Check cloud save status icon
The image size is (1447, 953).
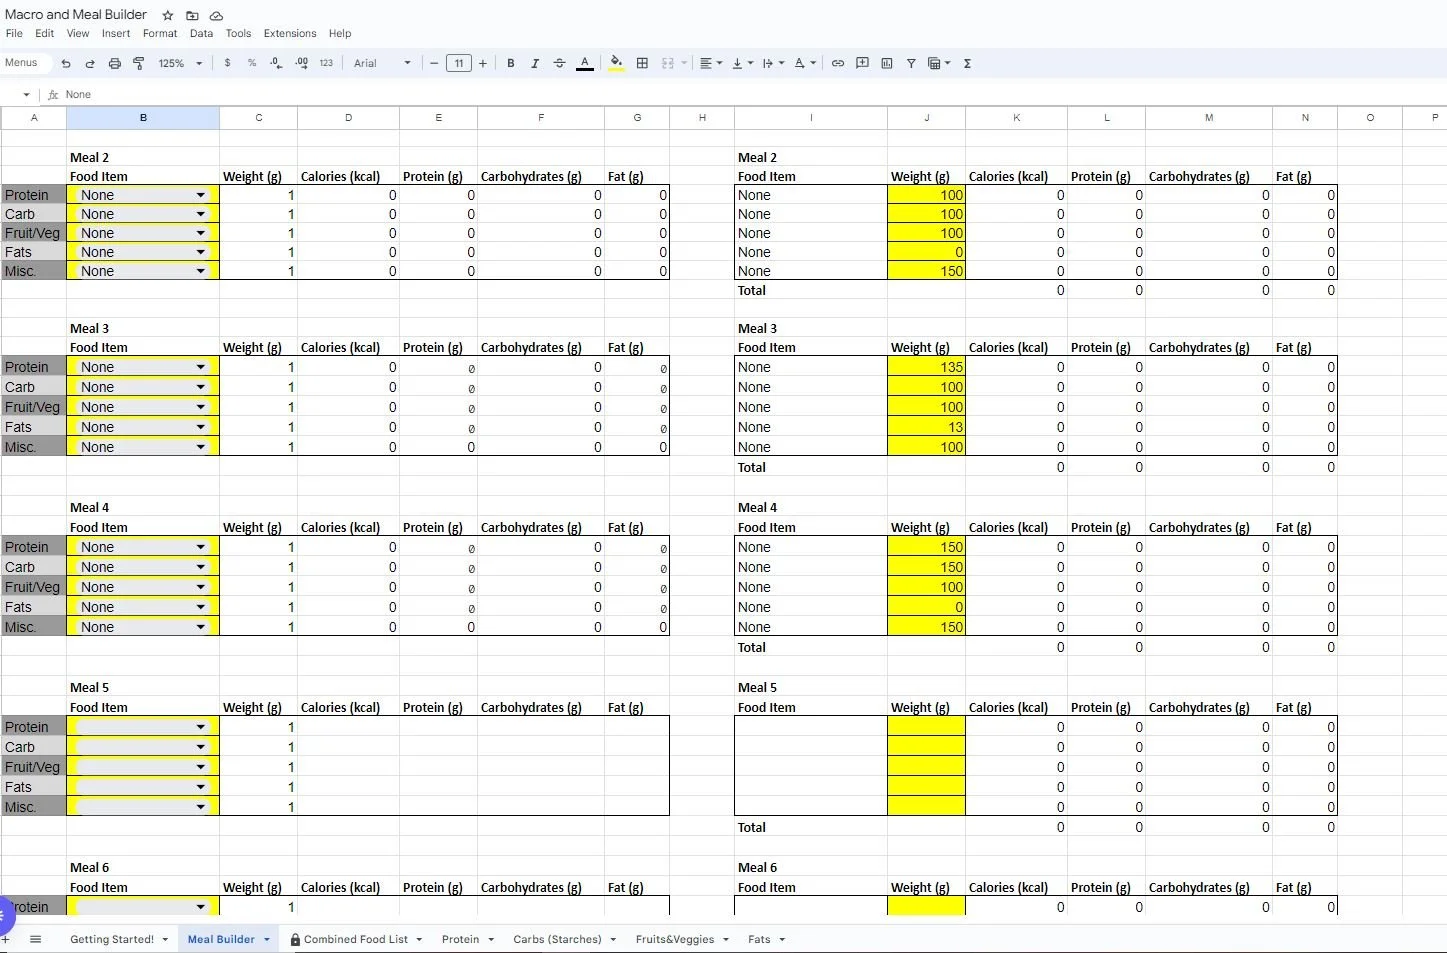pyautogui.click(x=216, y=15)
